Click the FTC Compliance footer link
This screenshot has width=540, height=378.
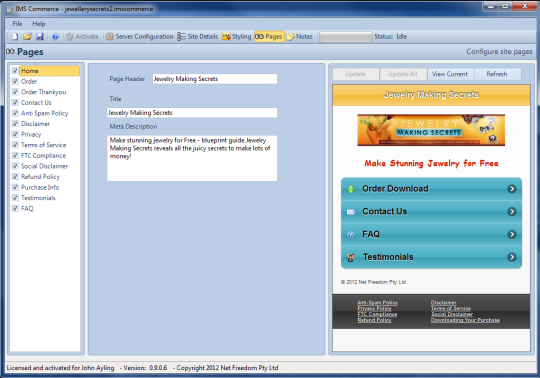pyautogui.click(x=377, y=314)
